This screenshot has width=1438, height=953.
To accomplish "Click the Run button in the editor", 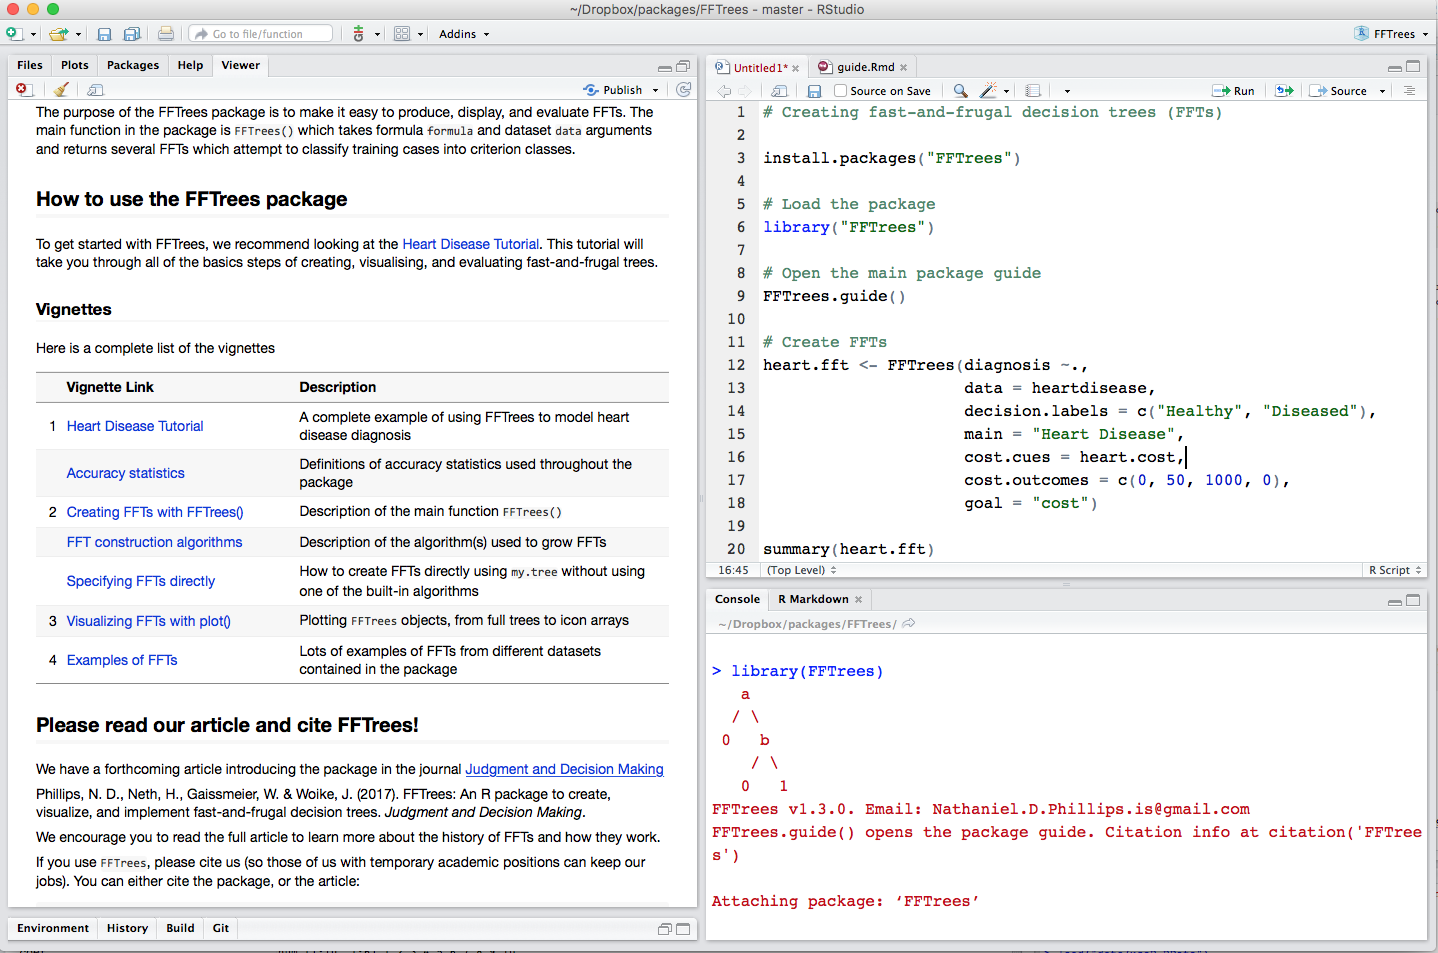I will coord(1234,91).
